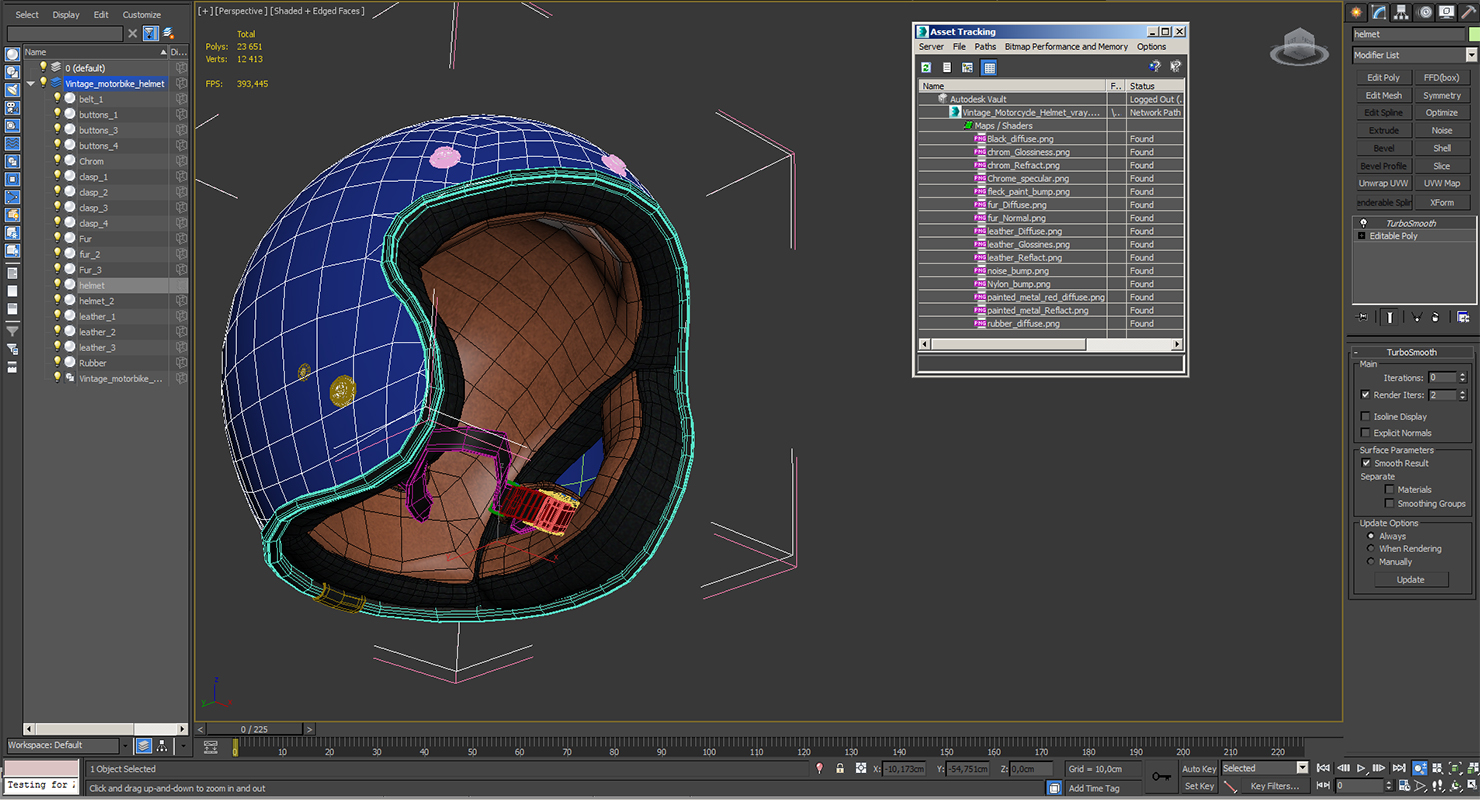Toggle cameras display filter icon
The height and width of the screenshot is (800, 1480).
(x=12, y=108)
